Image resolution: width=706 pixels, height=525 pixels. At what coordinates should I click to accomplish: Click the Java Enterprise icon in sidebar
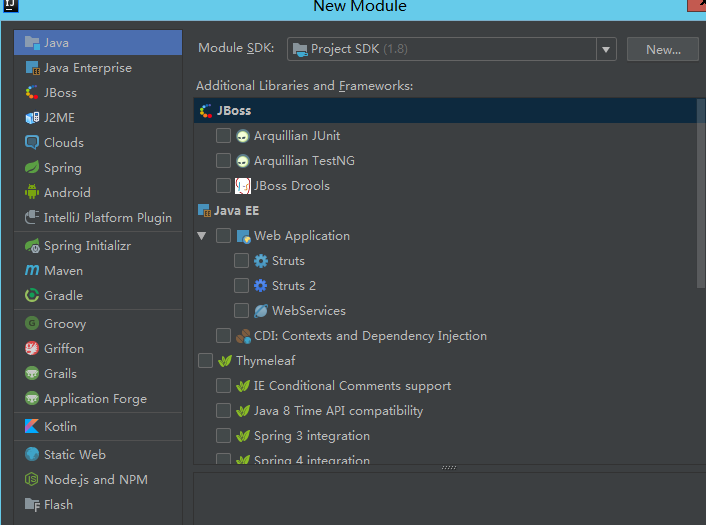click(32, 68)
